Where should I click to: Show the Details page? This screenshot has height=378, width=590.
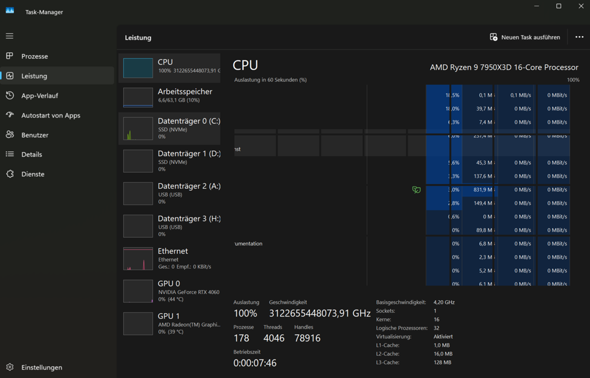point(57,154)
